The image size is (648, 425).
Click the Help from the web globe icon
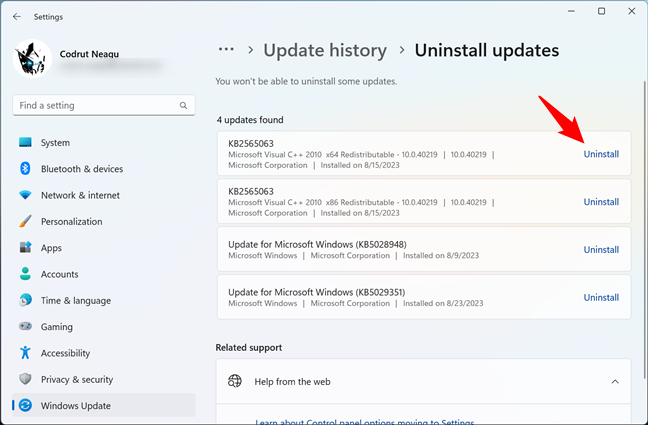pos(235,381)
